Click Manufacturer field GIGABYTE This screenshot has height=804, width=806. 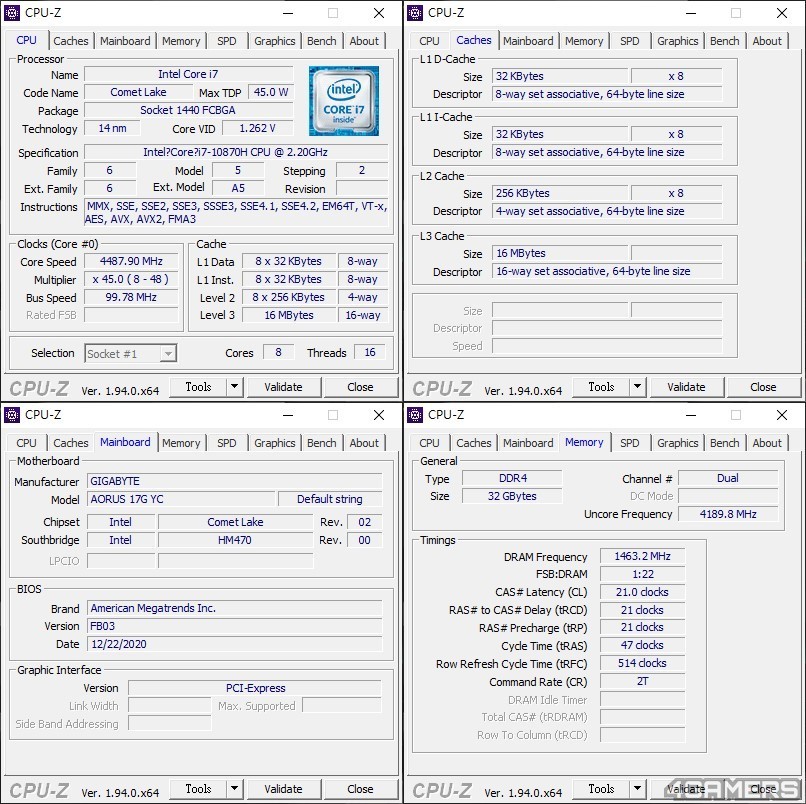(234, 481)
